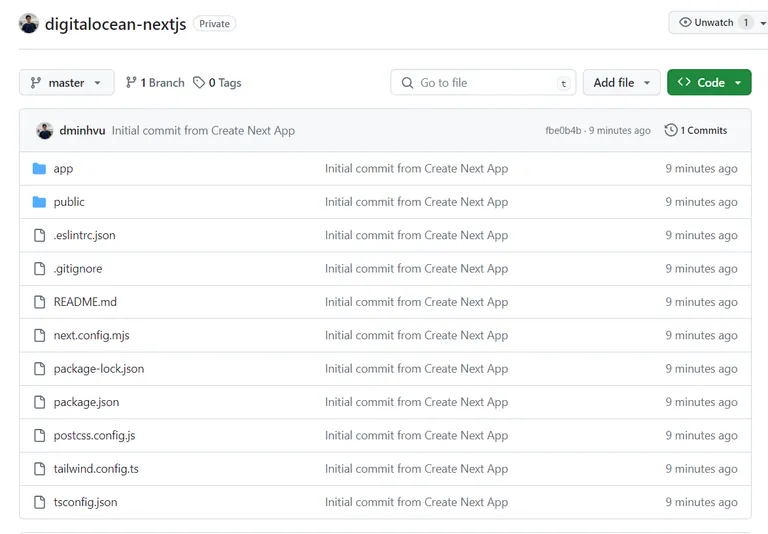Open the app folder name
This screenshot has height=534, width=768.
[63, 169]
